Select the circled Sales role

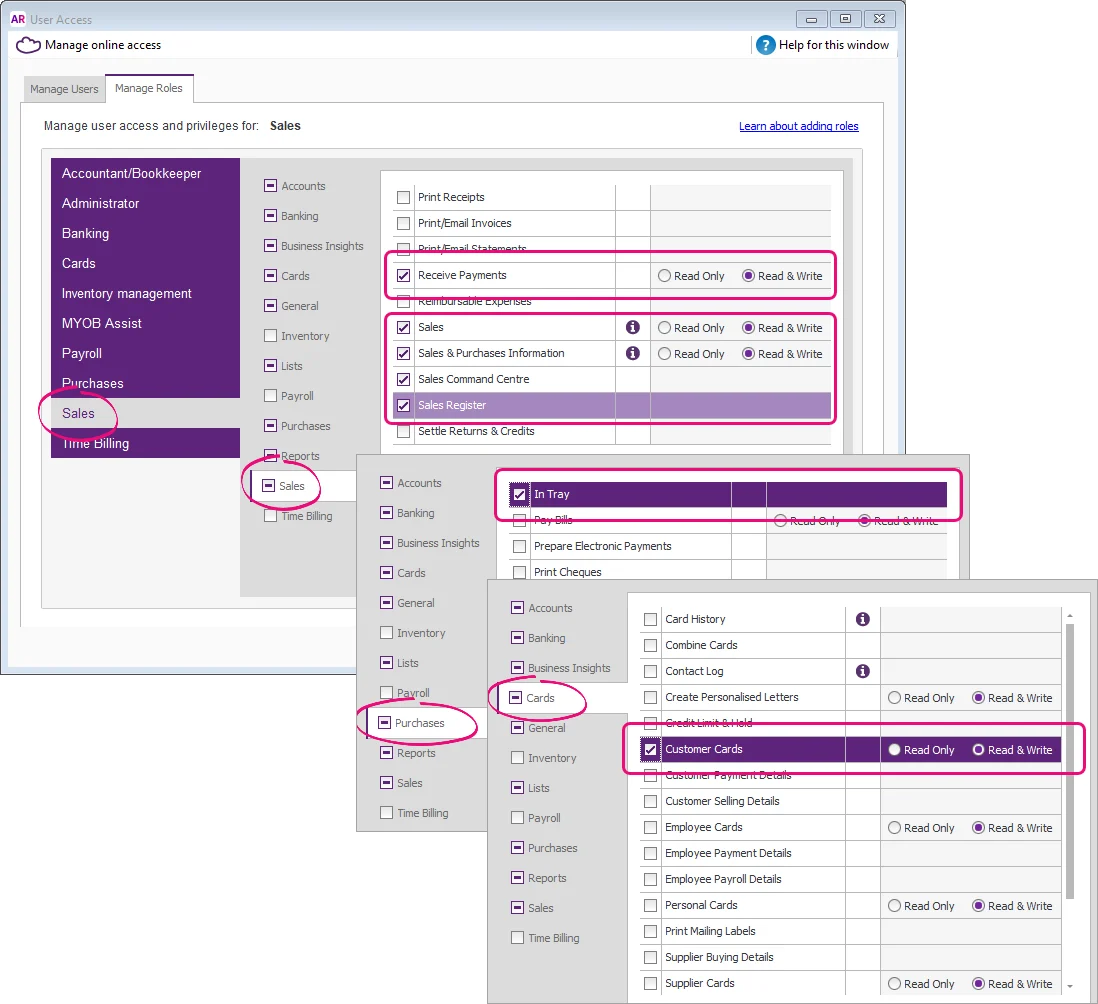pos(146,413)
